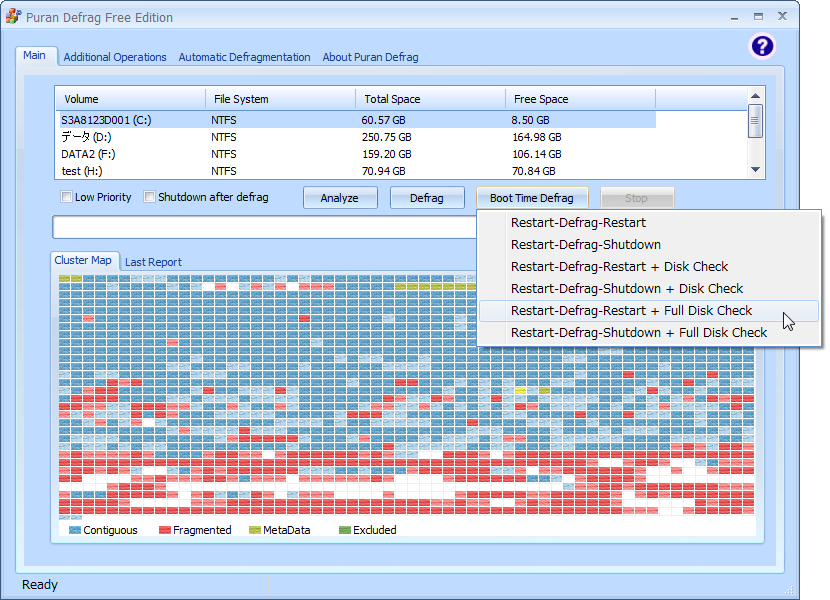Screen dimensions: 830x600
Task: Sort by the Volume column header
Action: 130,99
